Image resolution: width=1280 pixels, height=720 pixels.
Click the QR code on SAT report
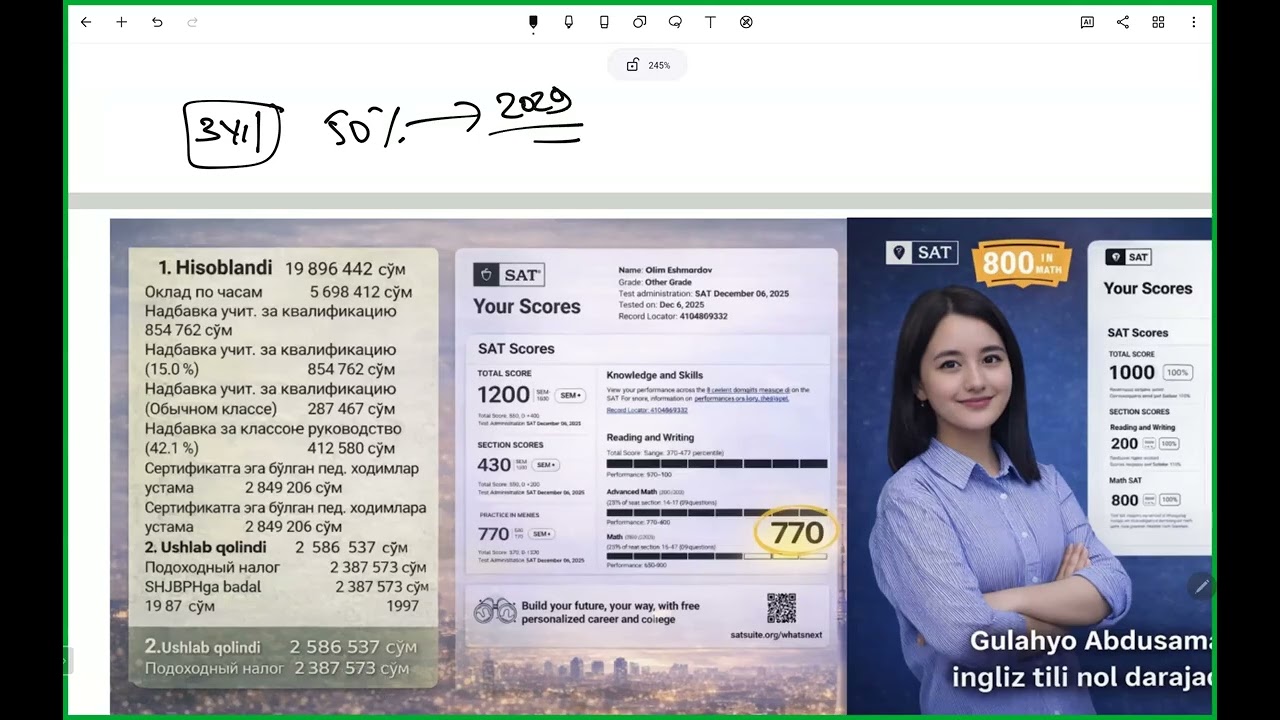click(781, 608)
